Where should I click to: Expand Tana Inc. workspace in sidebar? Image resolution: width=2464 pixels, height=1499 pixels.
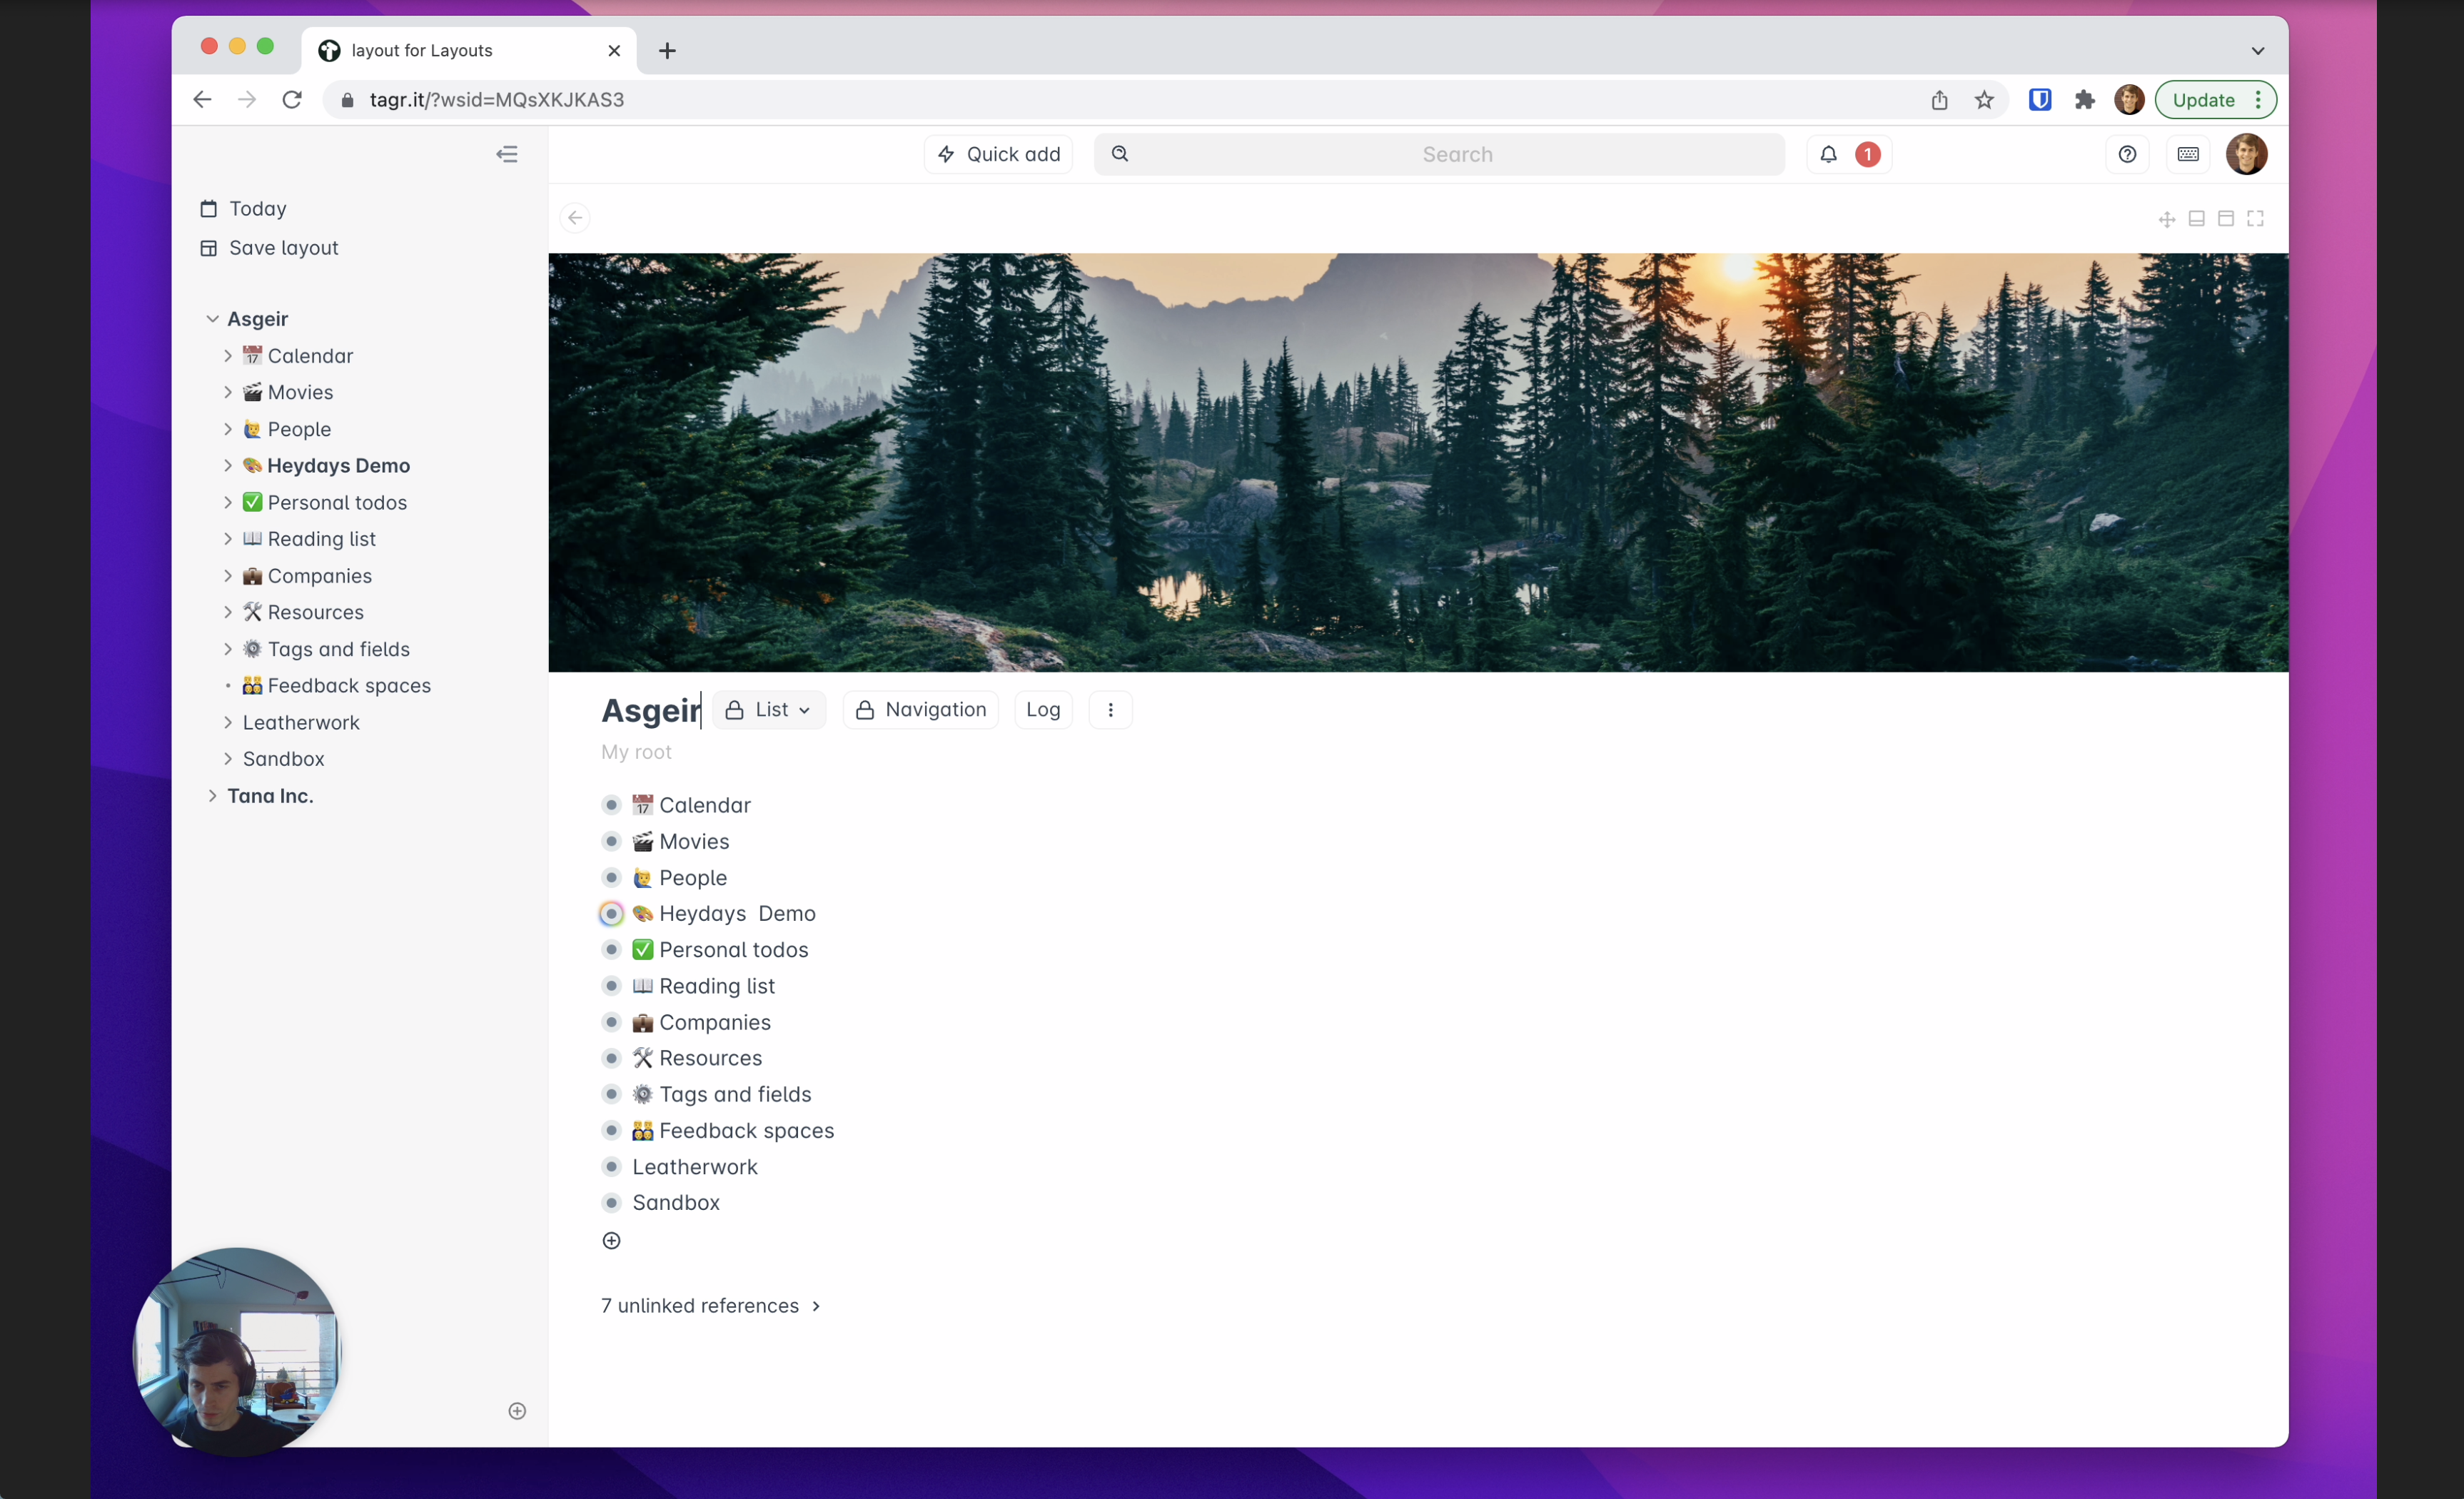coord(212,796)
